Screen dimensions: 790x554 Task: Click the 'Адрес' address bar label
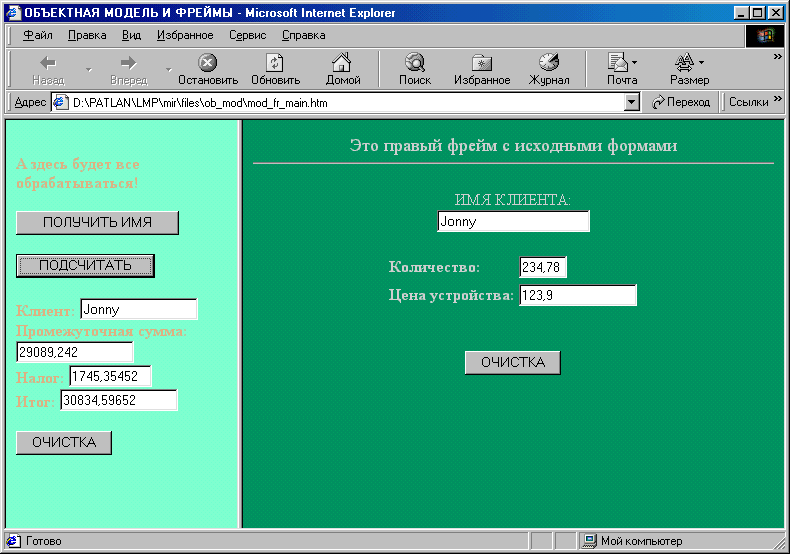point(30,102)
